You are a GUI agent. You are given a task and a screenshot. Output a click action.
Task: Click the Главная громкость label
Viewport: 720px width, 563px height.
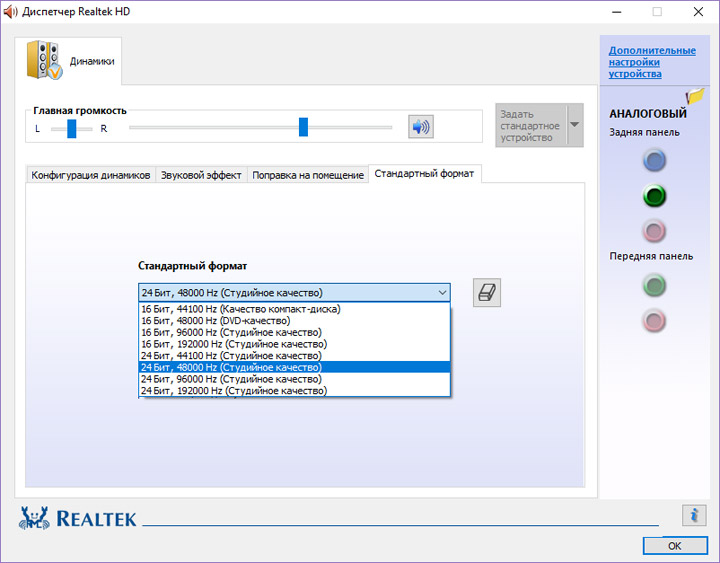click(x=80, y=111)
